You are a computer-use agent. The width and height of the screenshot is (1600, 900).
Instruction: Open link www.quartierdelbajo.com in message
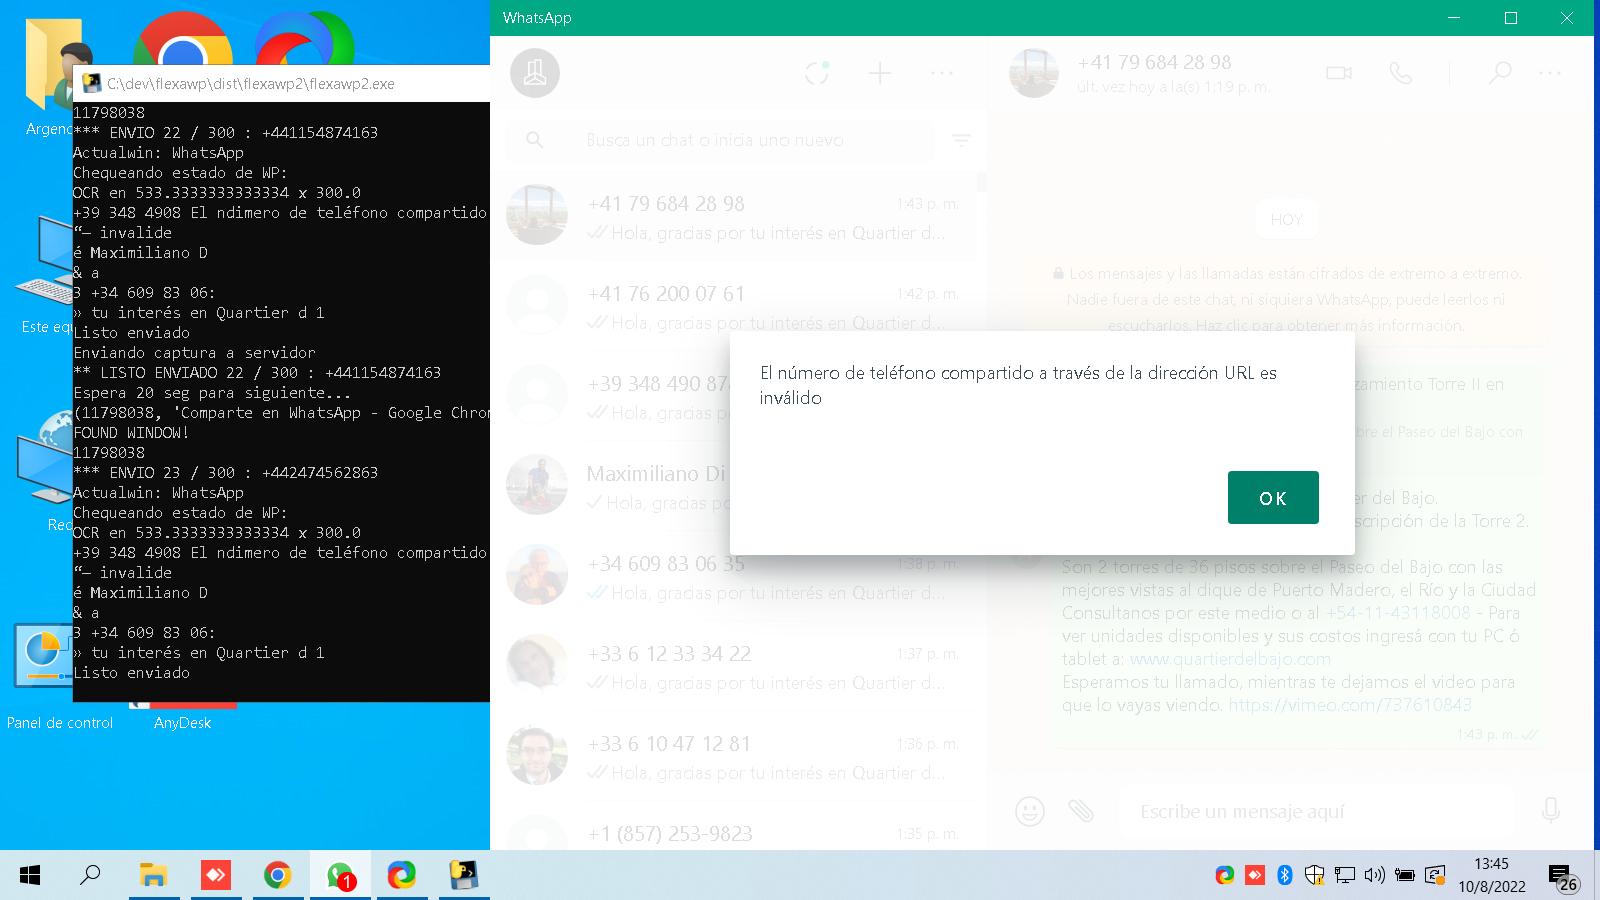coord(1230,659)
